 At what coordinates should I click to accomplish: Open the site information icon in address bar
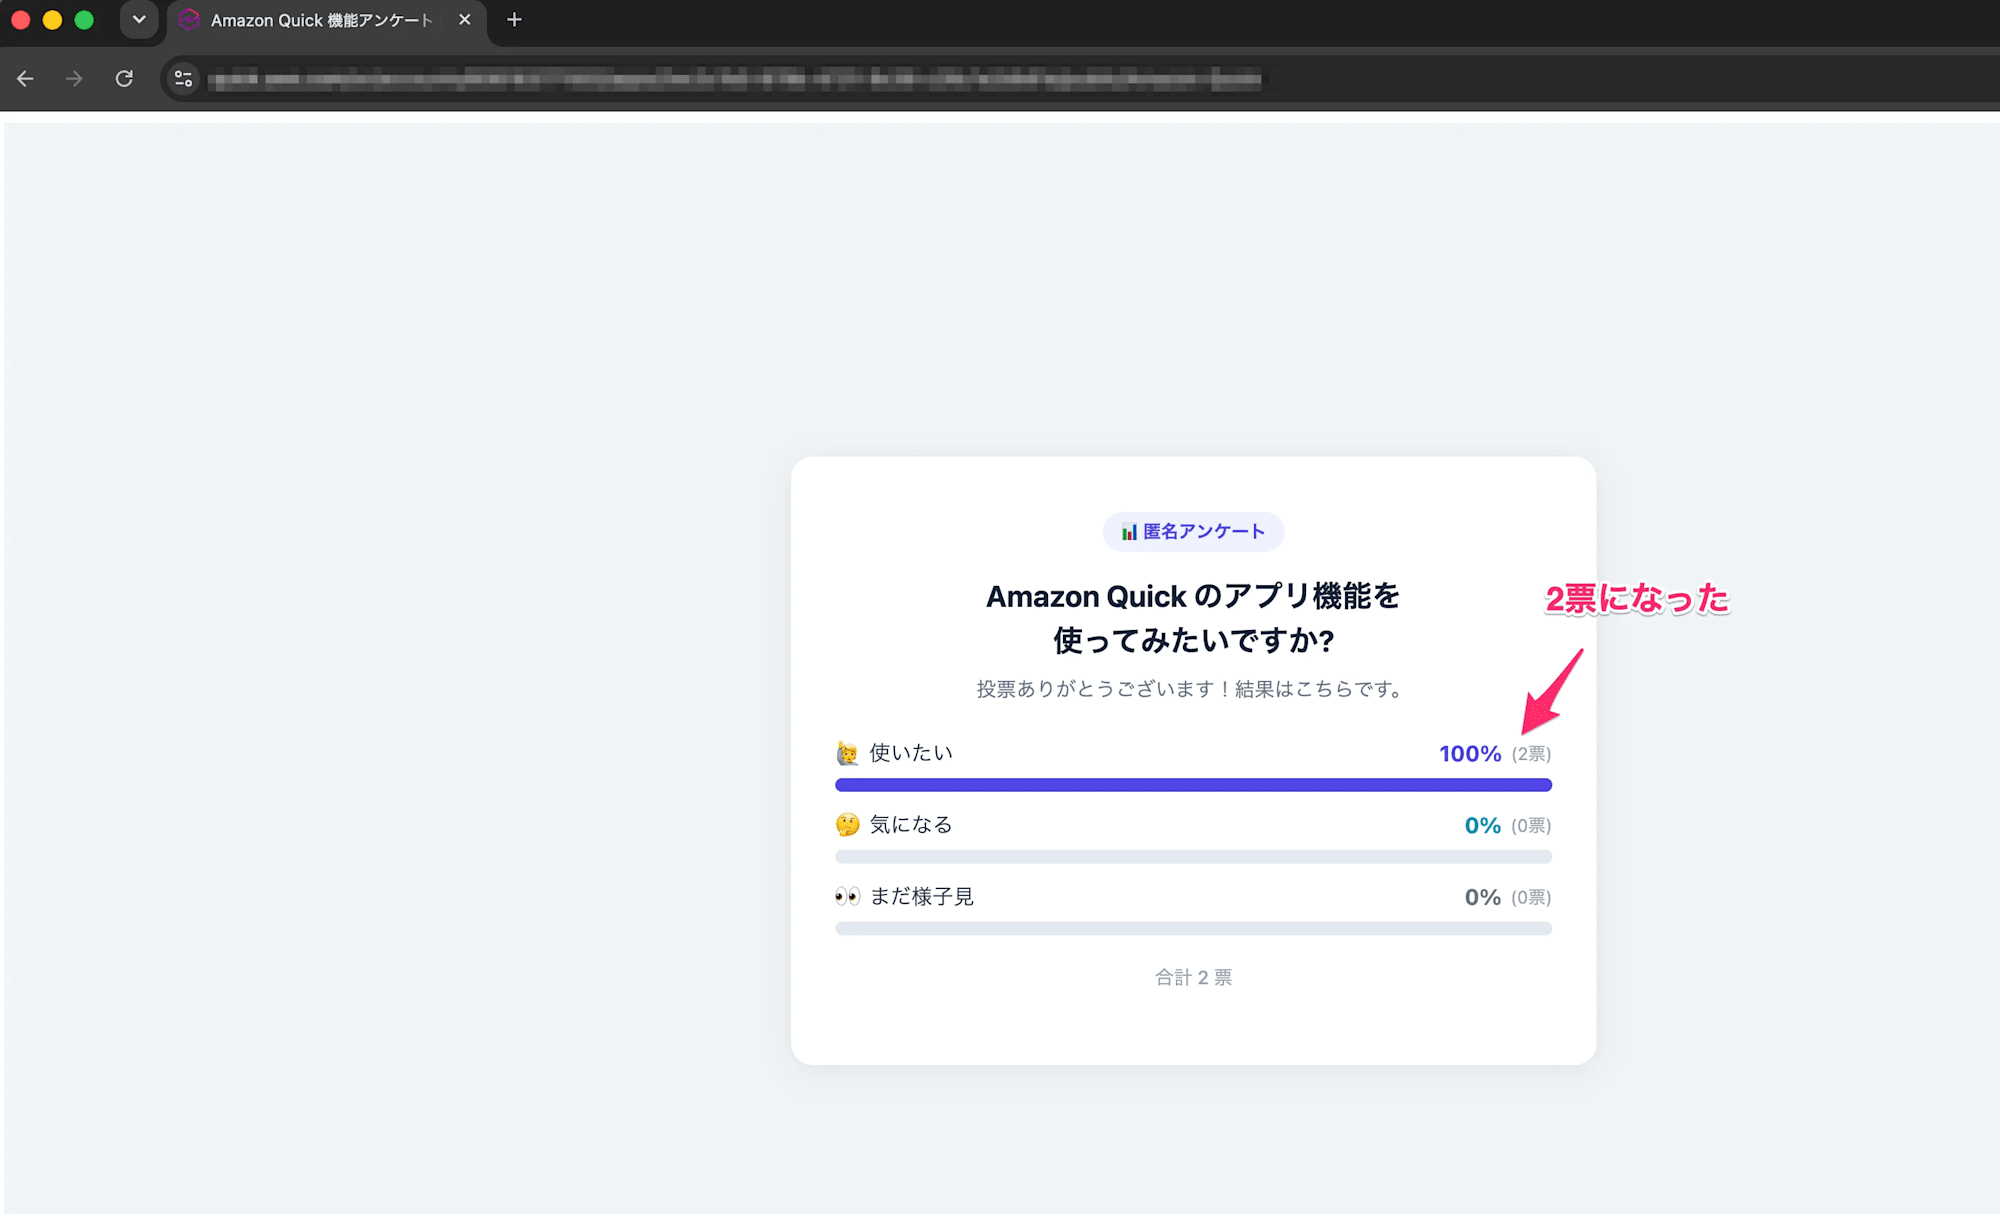coord(183,78)
